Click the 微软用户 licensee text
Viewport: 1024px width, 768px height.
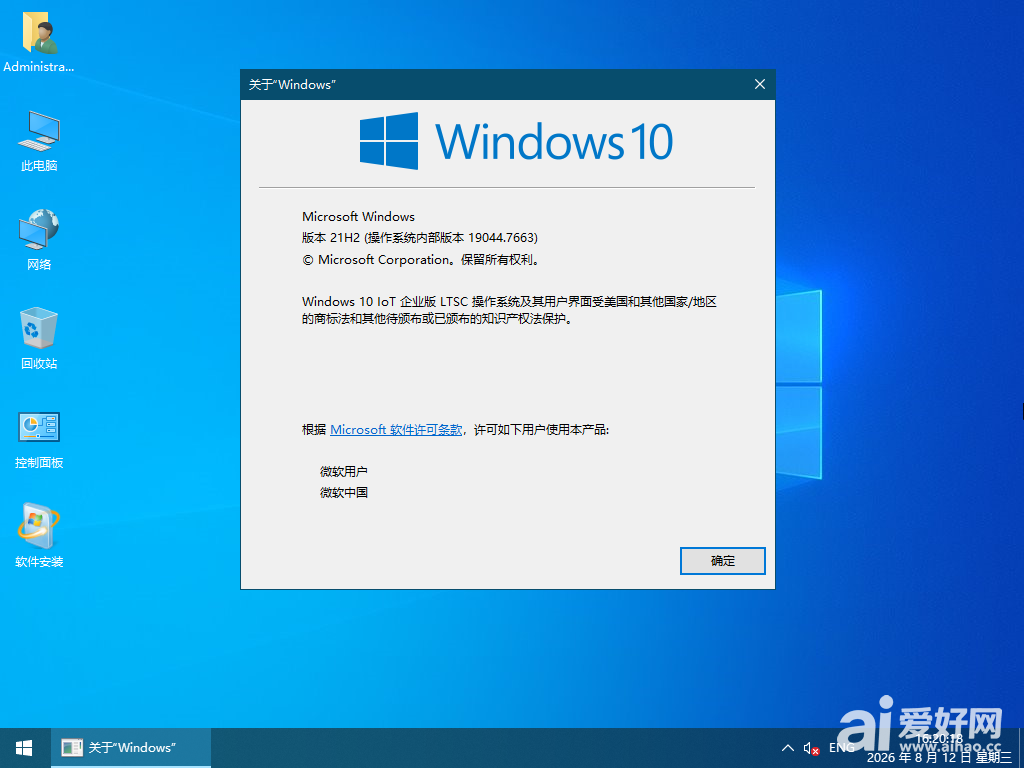[344, 472]
